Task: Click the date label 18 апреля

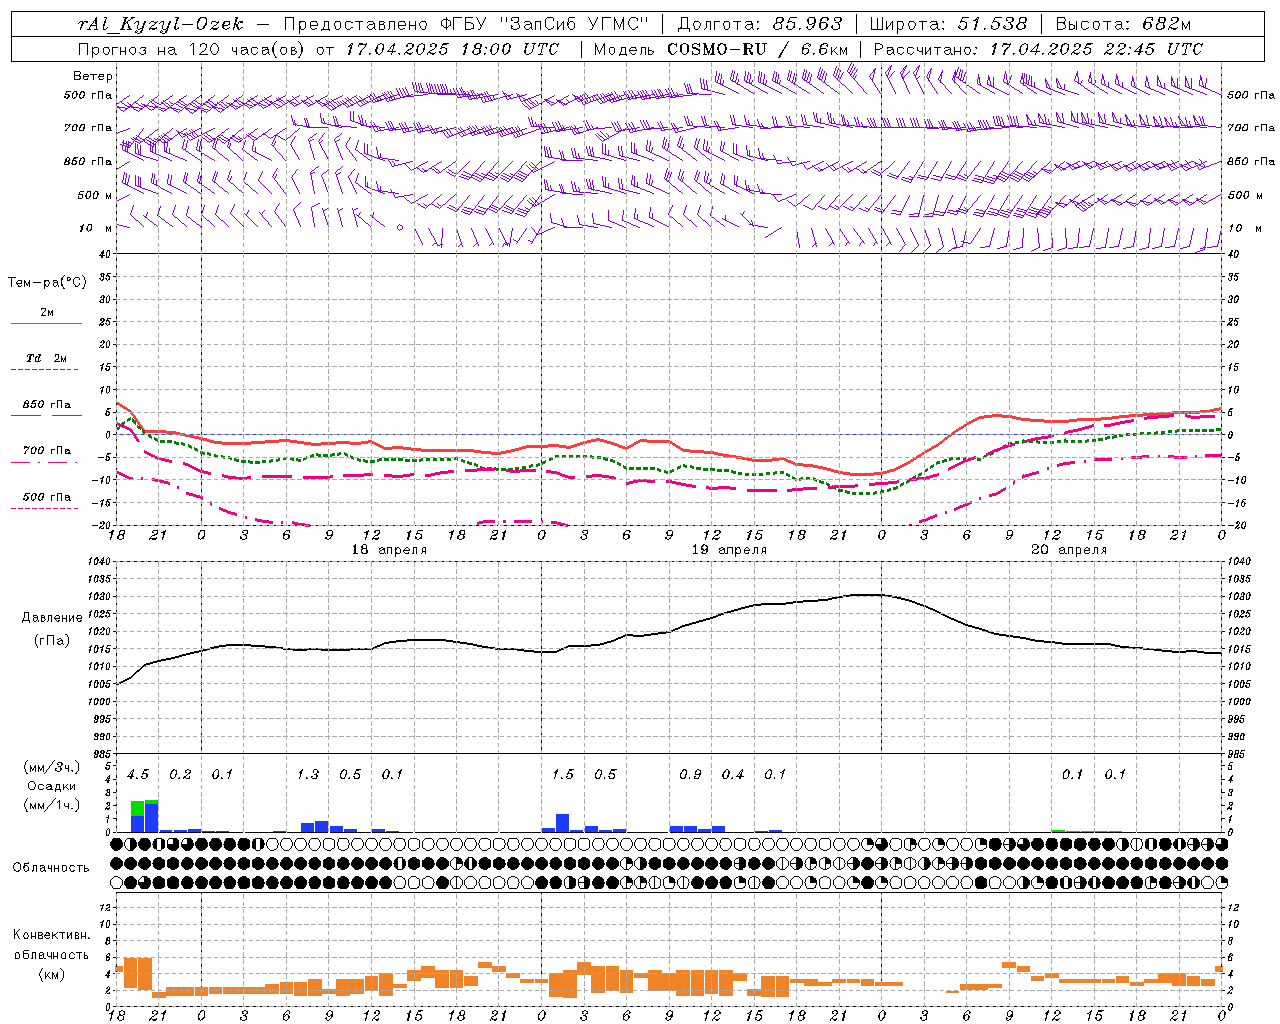Action: (390, 550)
